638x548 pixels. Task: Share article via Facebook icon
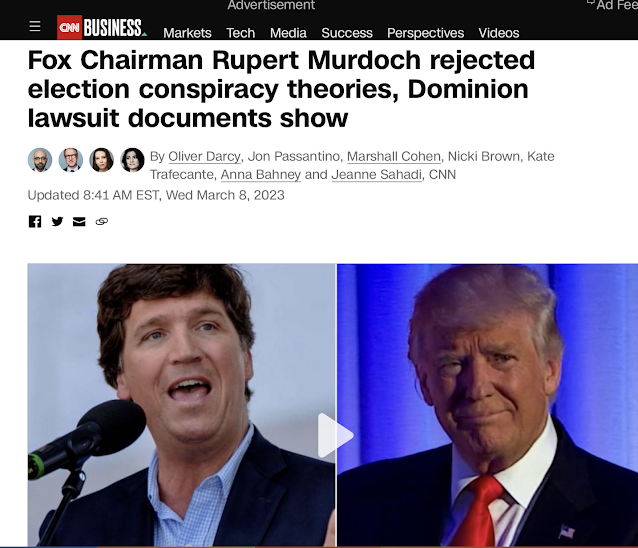(35, 221)
